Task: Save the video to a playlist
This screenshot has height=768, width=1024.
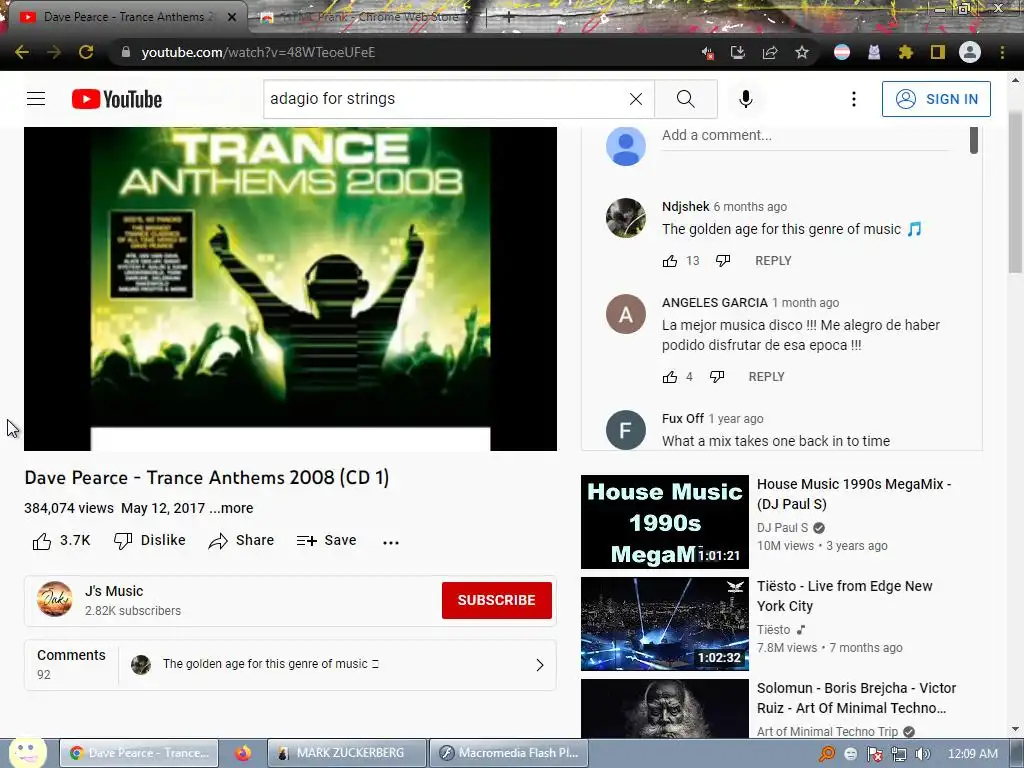Action: 326,541
